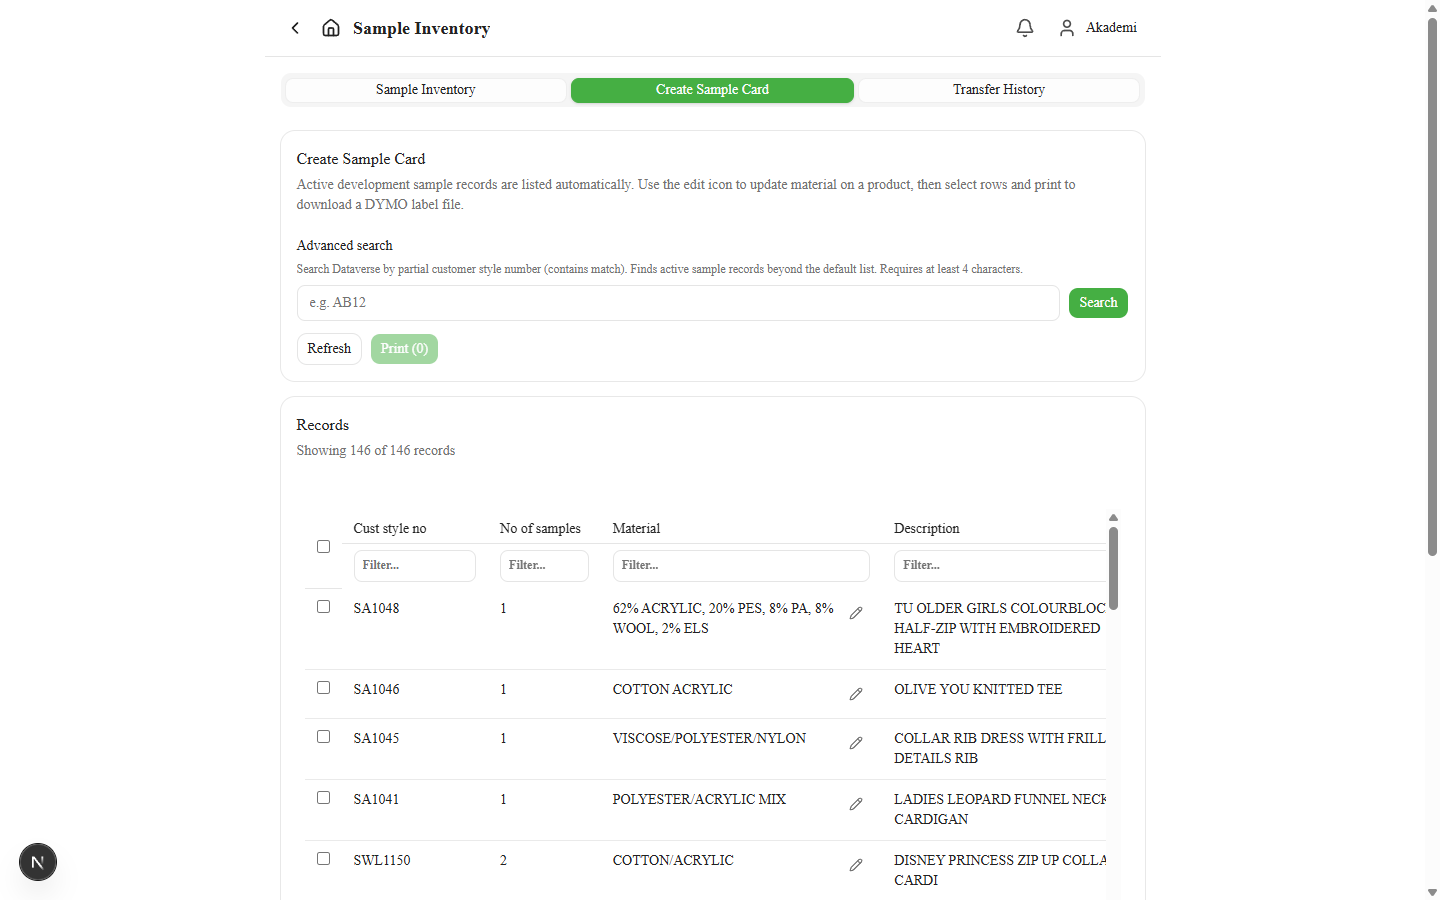Edit material pencil icon for SA1046

pyautogui.click(x=856, y=694)
